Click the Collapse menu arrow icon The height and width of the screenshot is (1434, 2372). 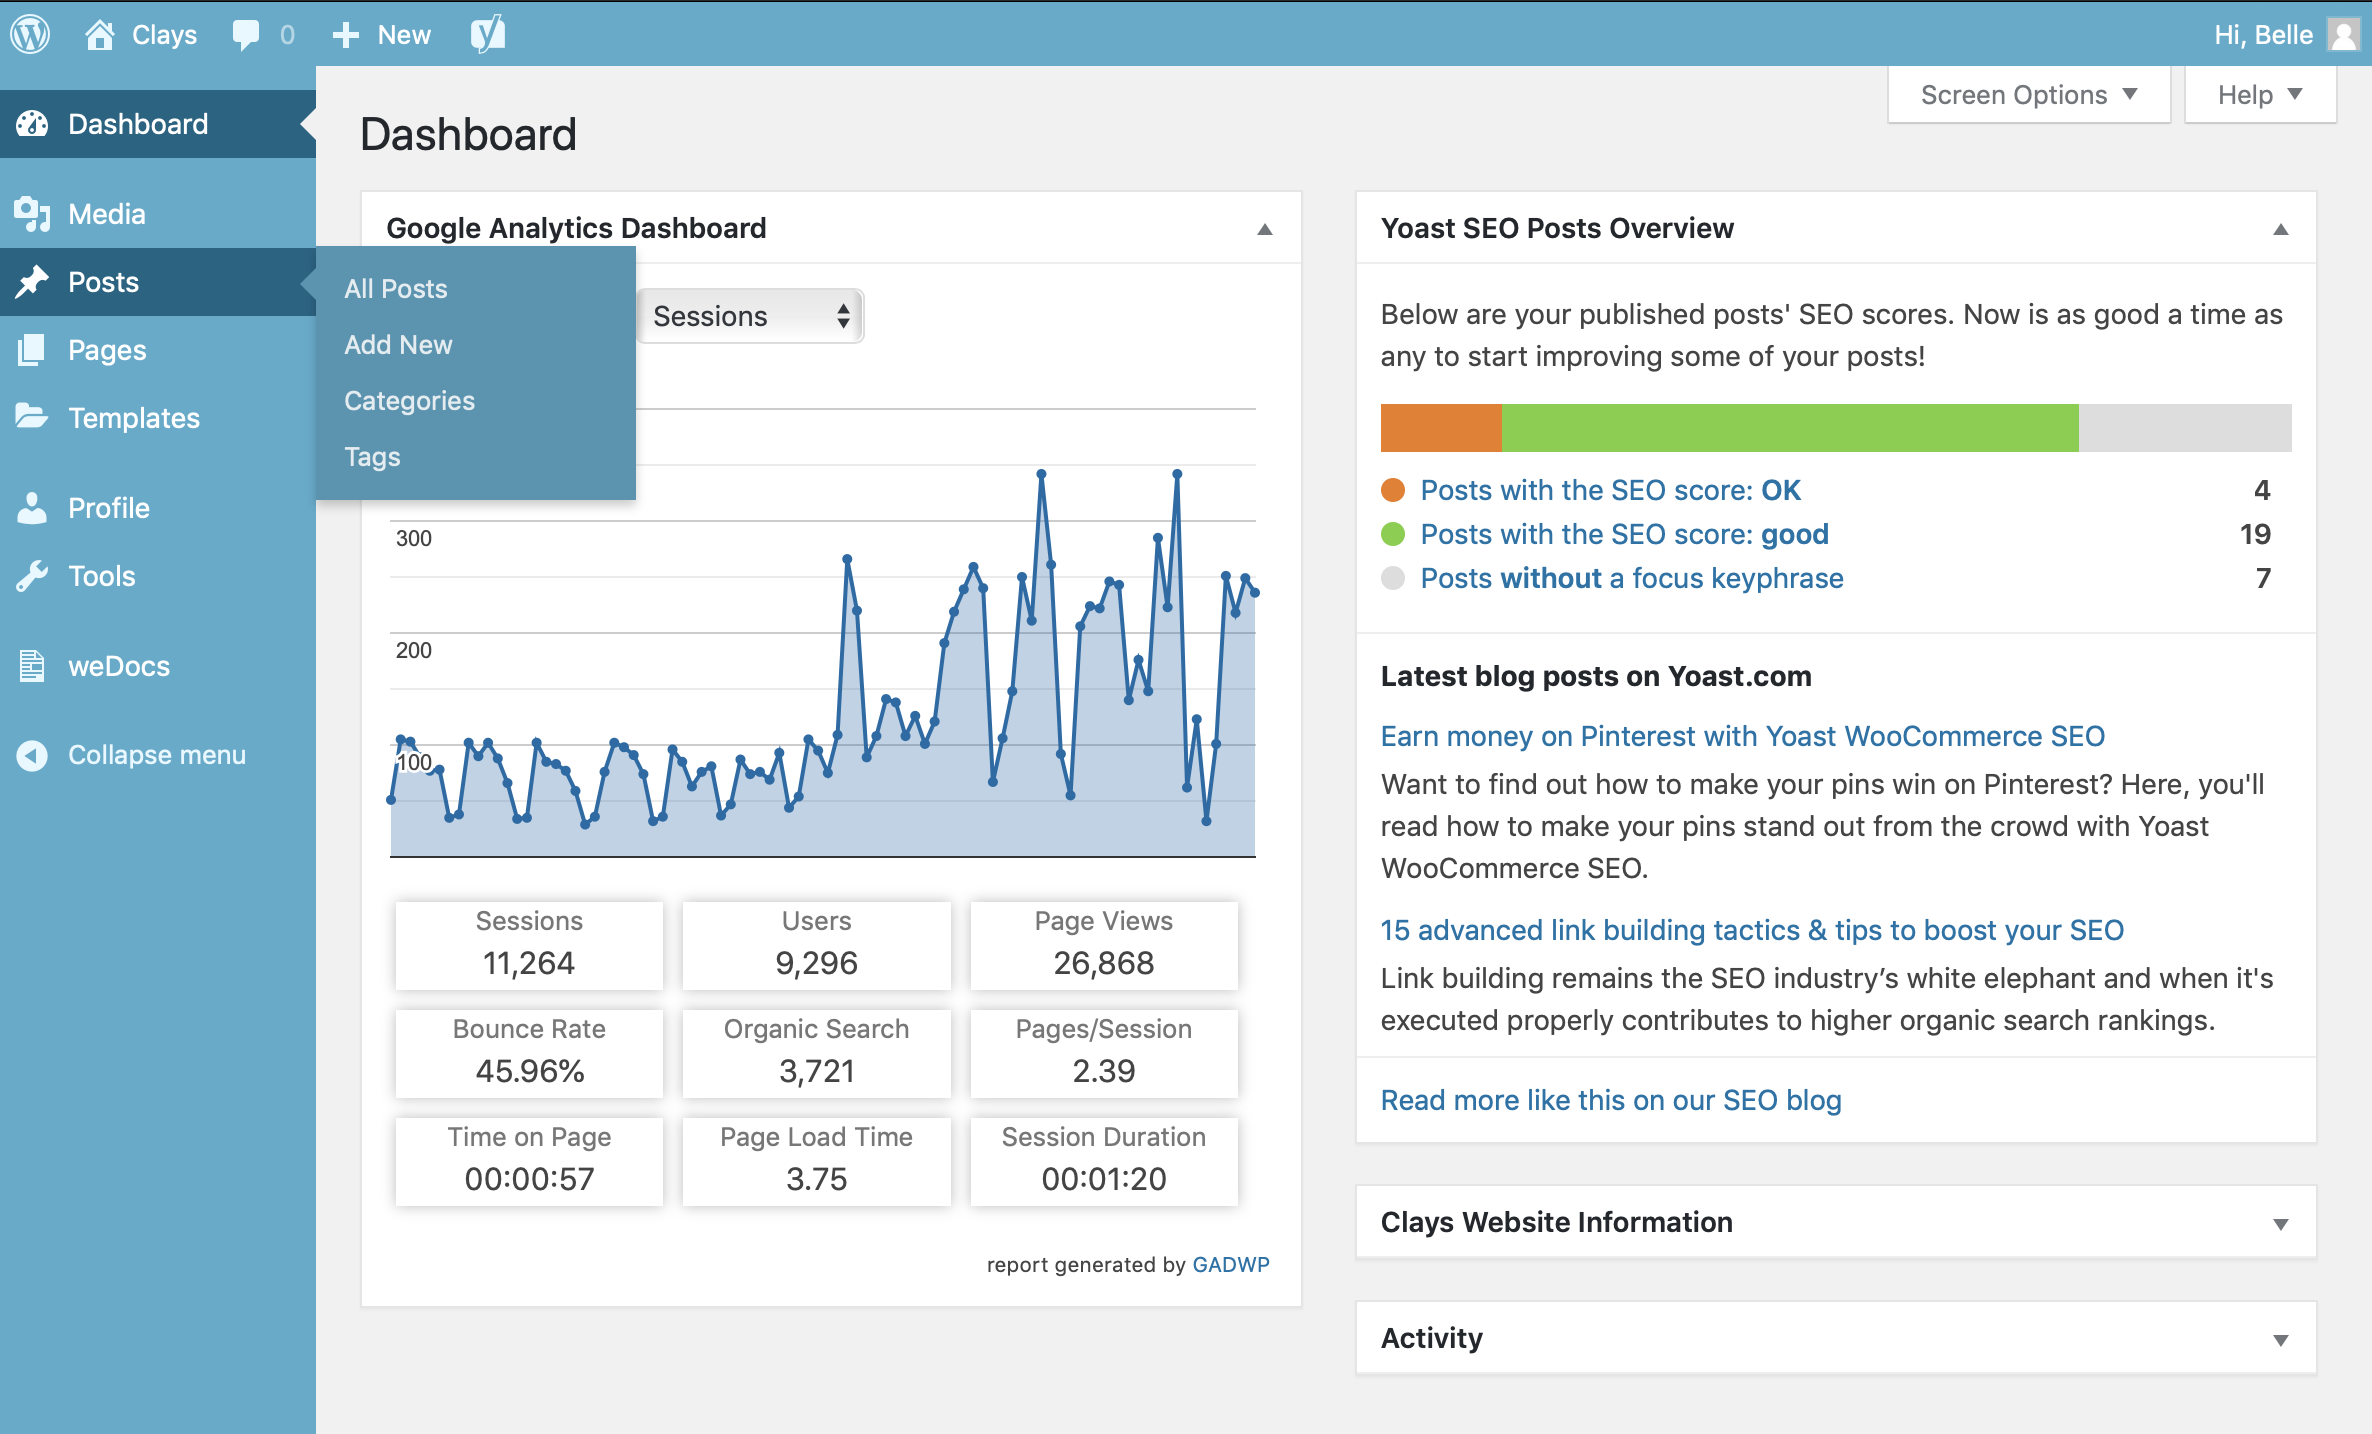coord(32,755)
